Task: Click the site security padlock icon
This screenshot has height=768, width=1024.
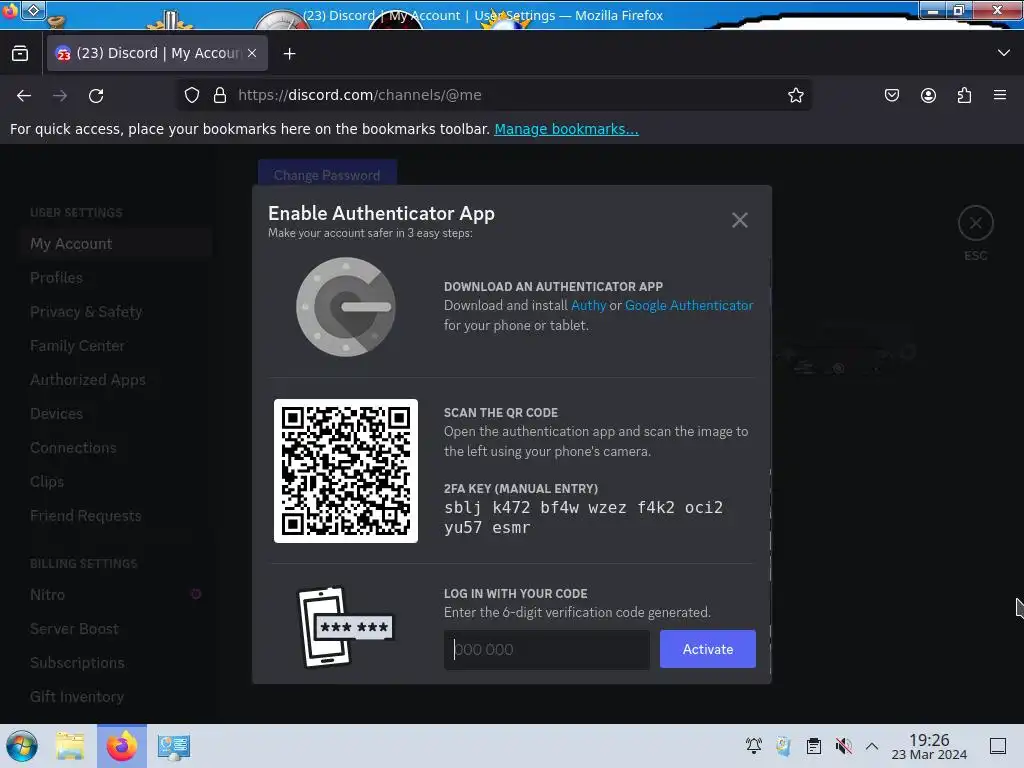Action: pos(220,95)
